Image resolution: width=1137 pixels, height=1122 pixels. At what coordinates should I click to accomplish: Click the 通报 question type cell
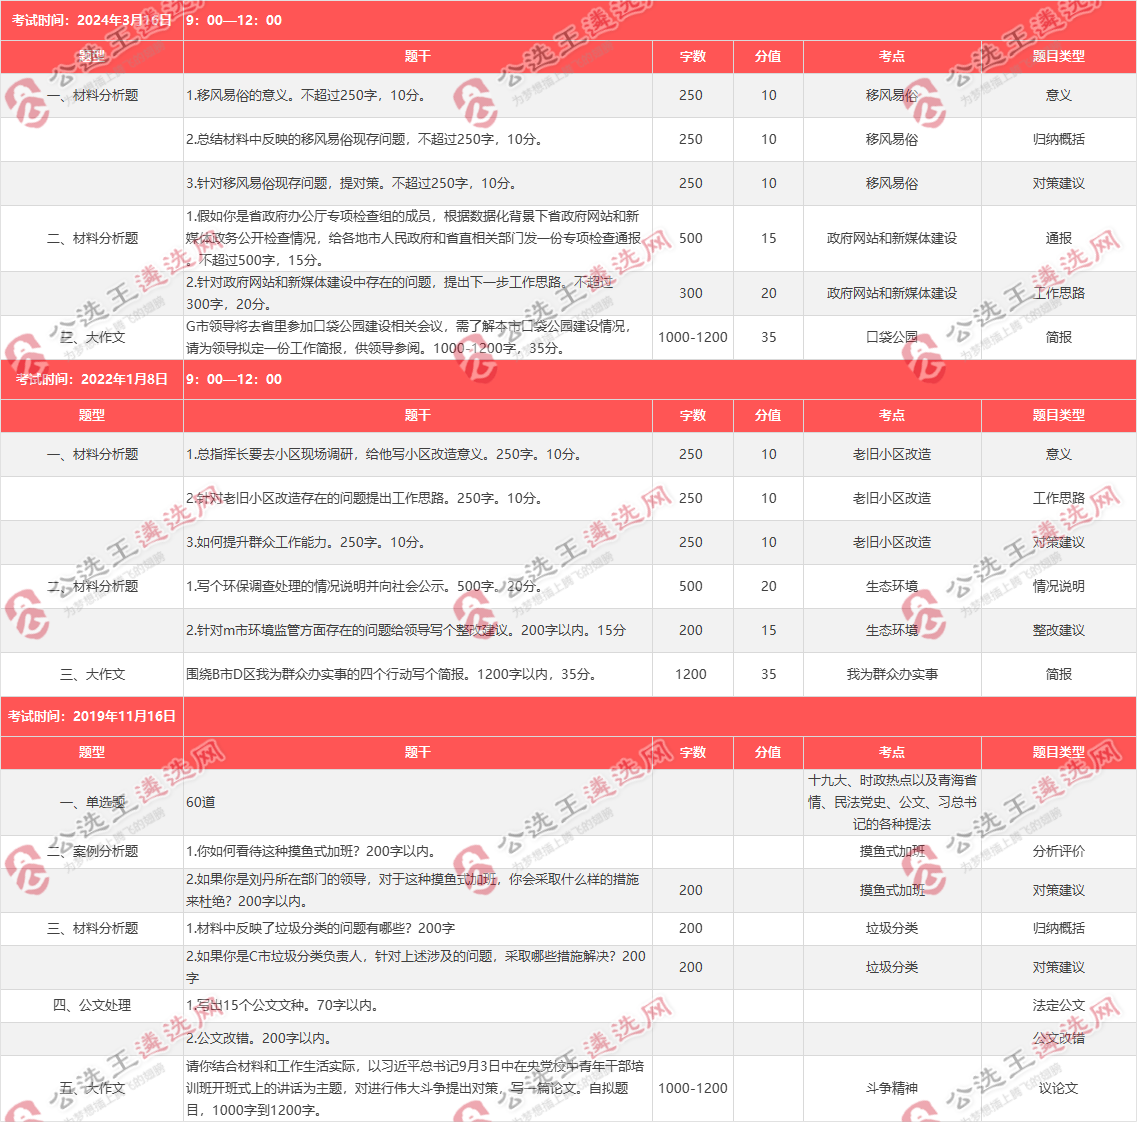1058,239
